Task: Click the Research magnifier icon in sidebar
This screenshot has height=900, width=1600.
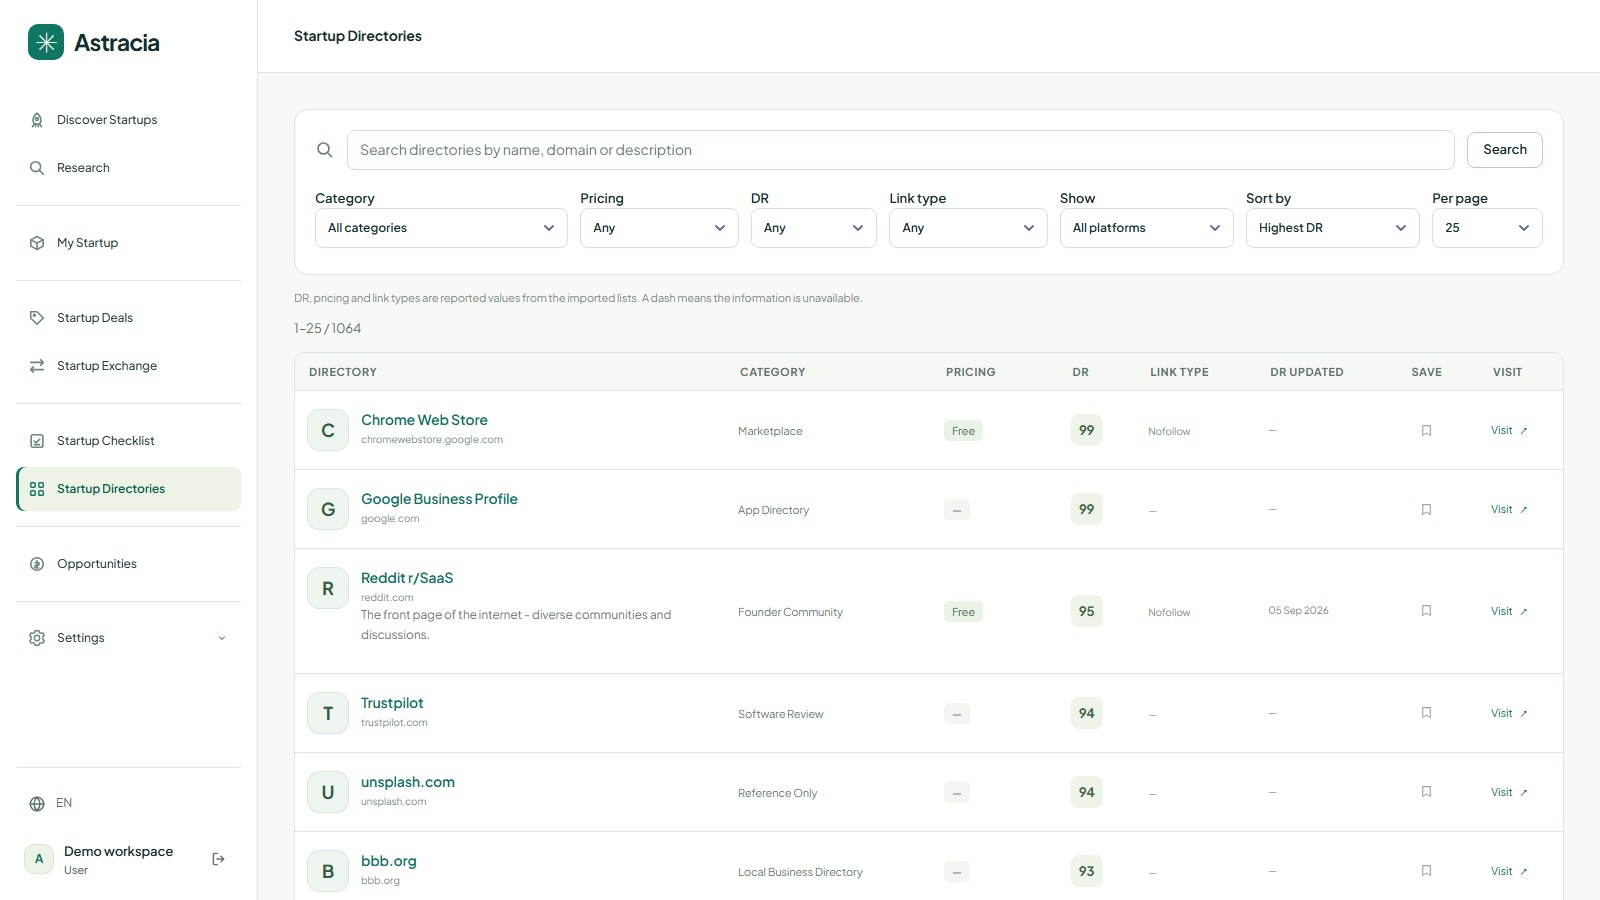Action: [x=37, y=168]
